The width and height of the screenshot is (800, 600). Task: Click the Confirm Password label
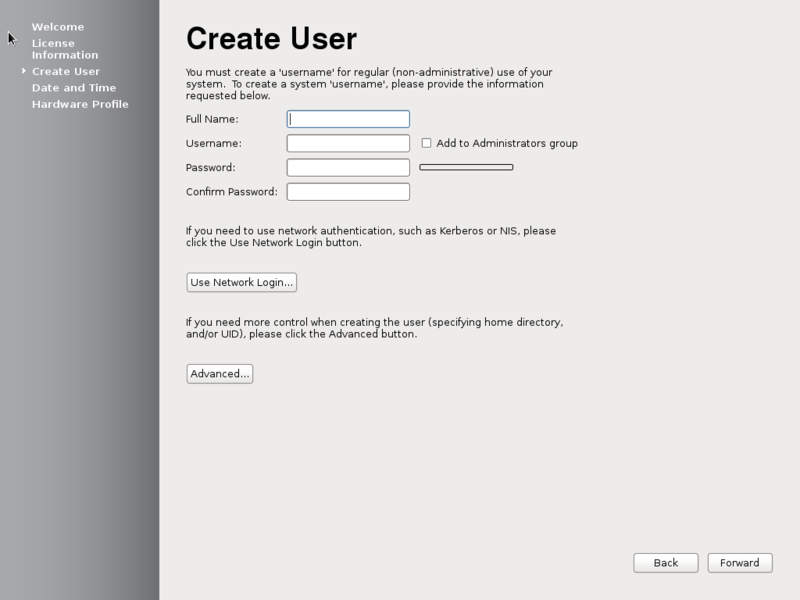pyautogui.click(x=232, y=192)
